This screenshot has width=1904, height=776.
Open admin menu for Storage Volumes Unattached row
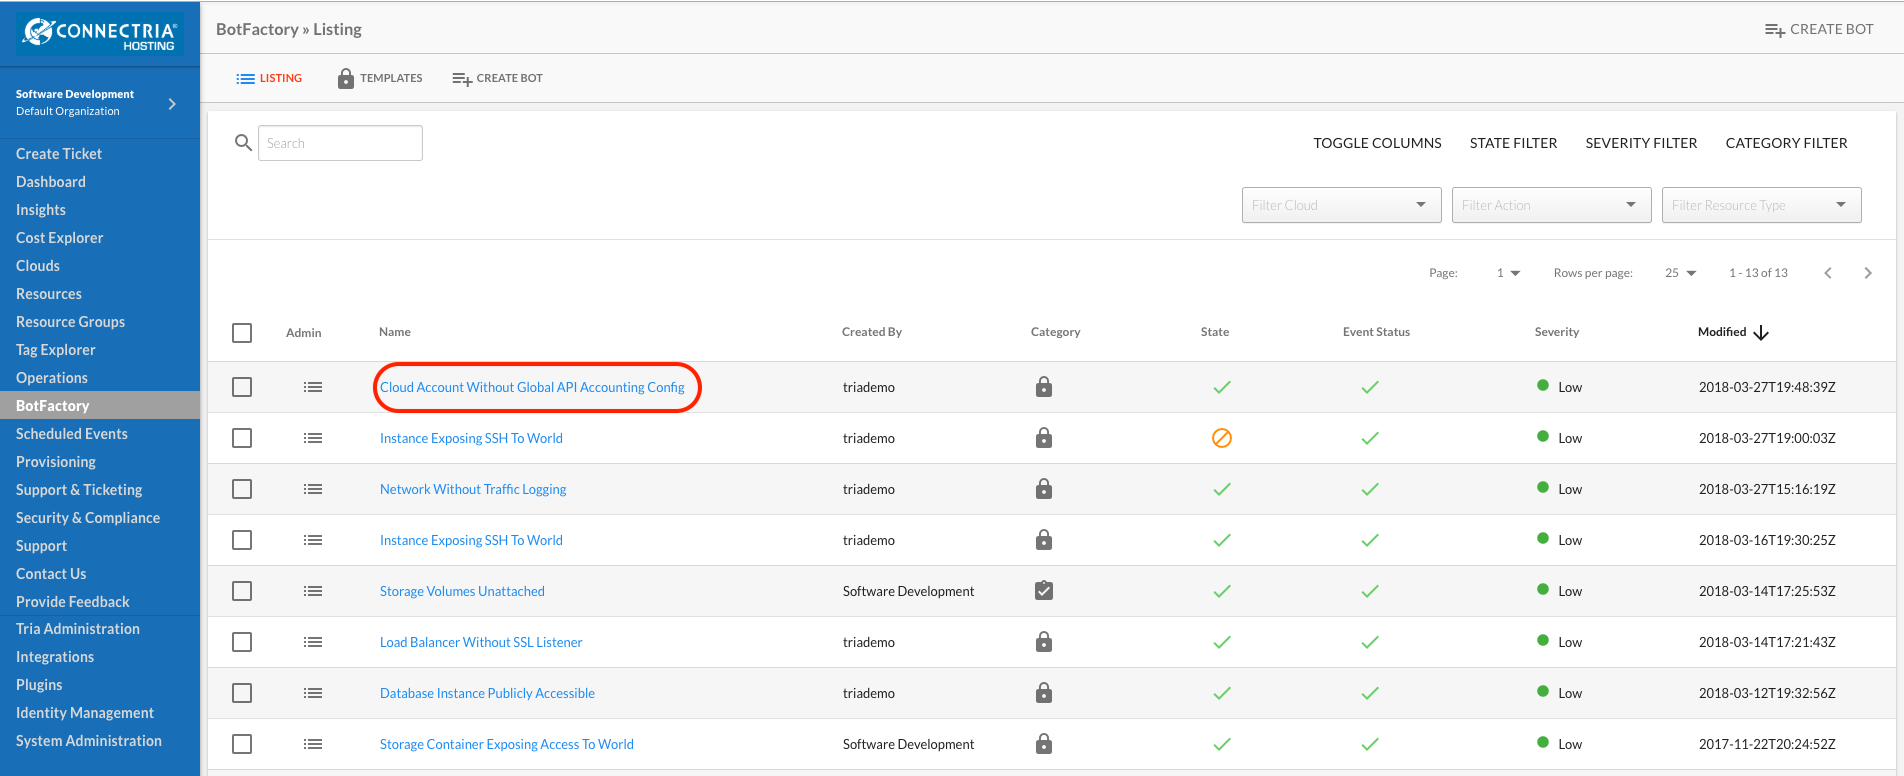[x=313, y=591]
